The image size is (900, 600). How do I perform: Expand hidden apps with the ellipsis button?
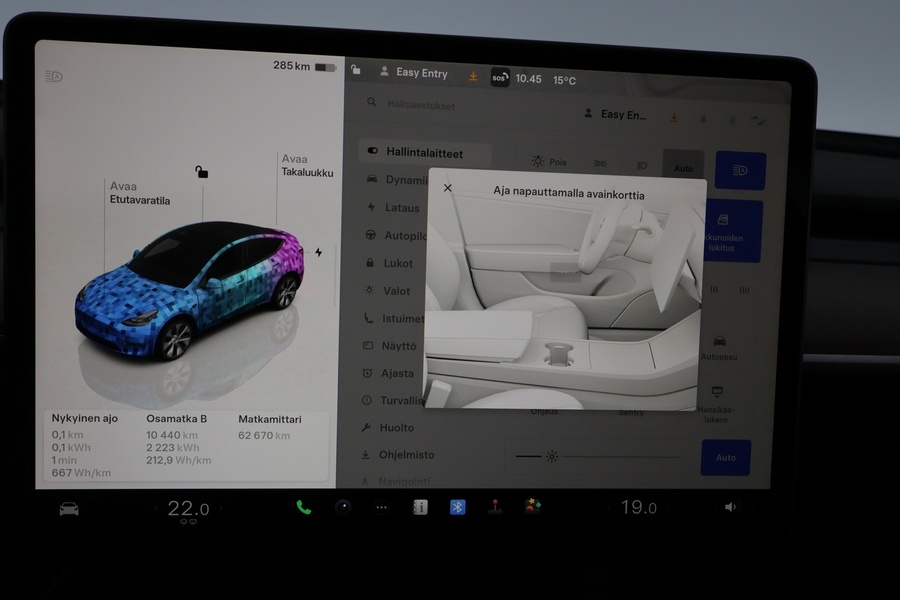point(382,508)
